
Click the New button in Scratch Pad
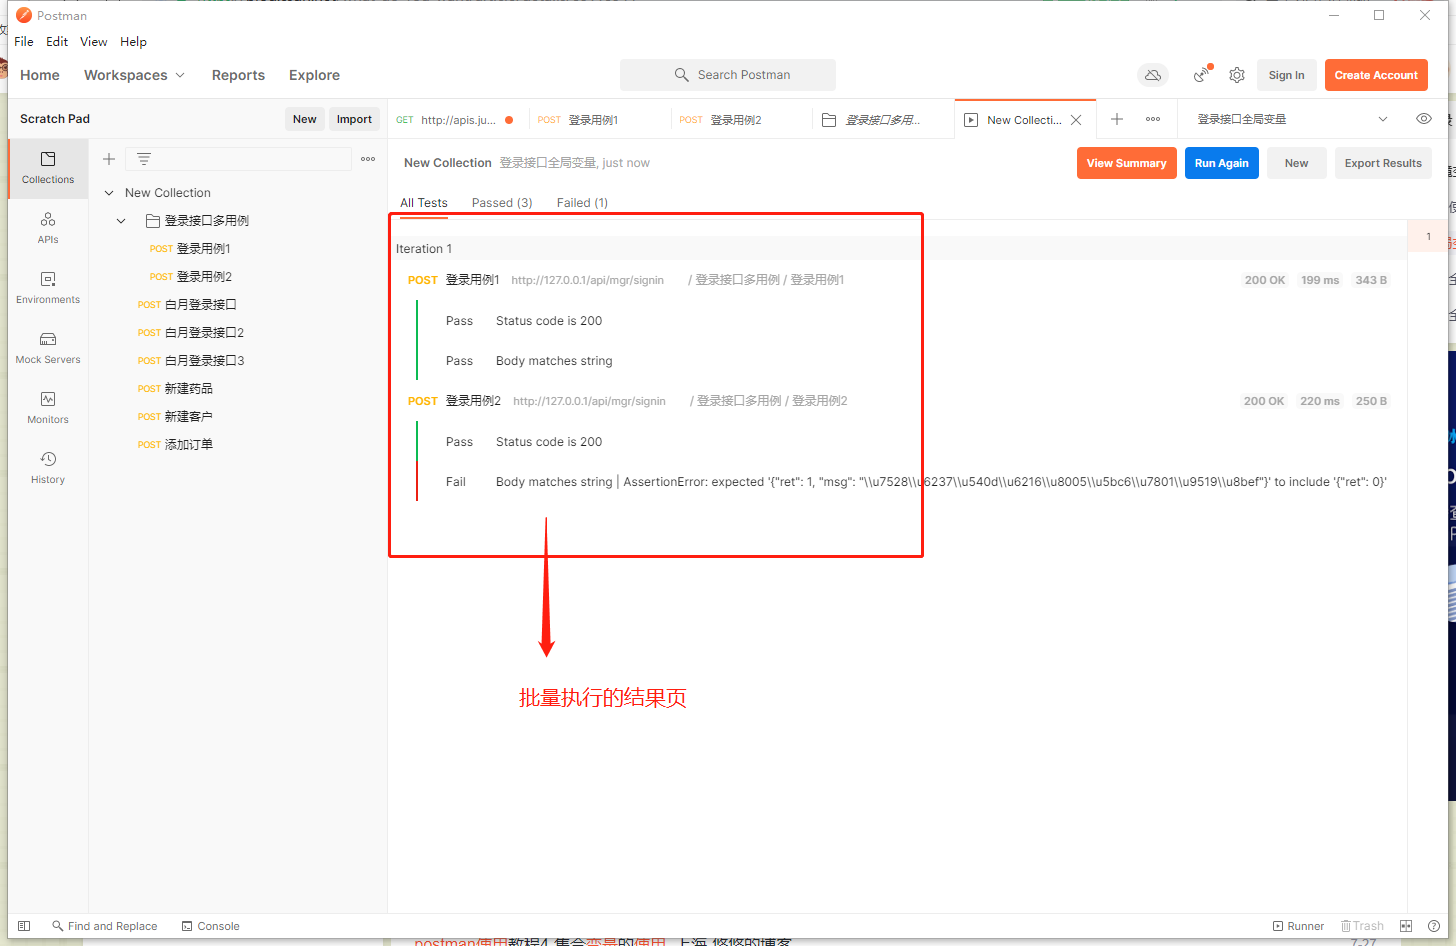click(x=304, y=119)
